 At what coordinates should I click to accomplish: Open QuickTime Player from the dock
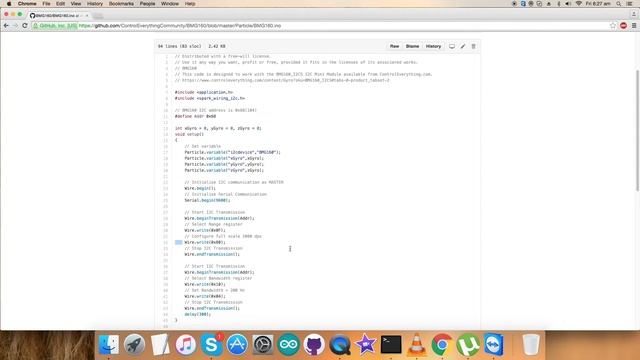click(x=340, y=344)
